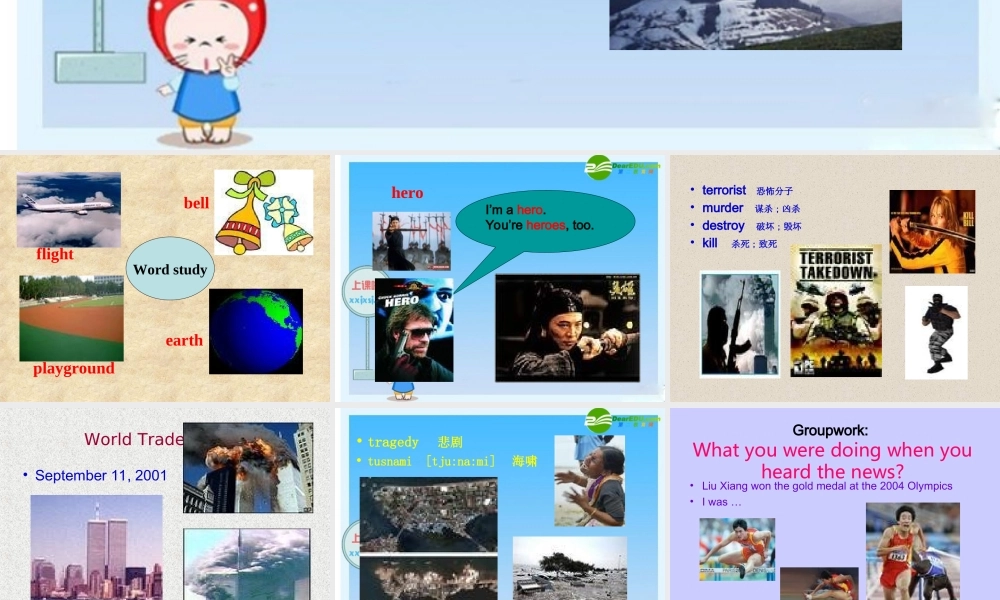Click the flooded beach tree photo

(x=570, y=568)
